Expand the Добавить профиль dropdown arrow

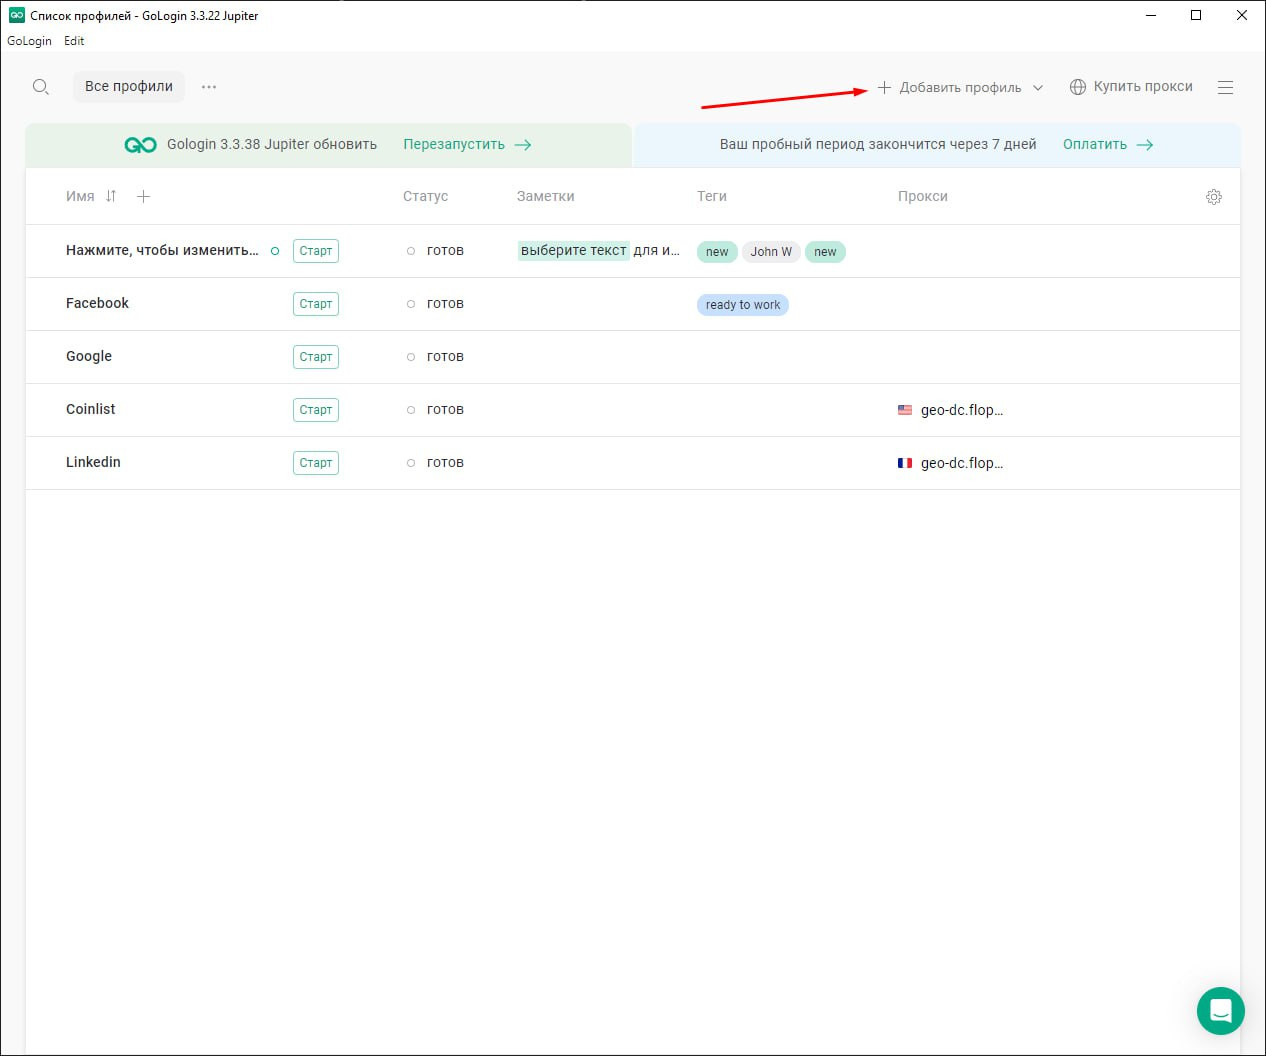(x=1038, y=88)
